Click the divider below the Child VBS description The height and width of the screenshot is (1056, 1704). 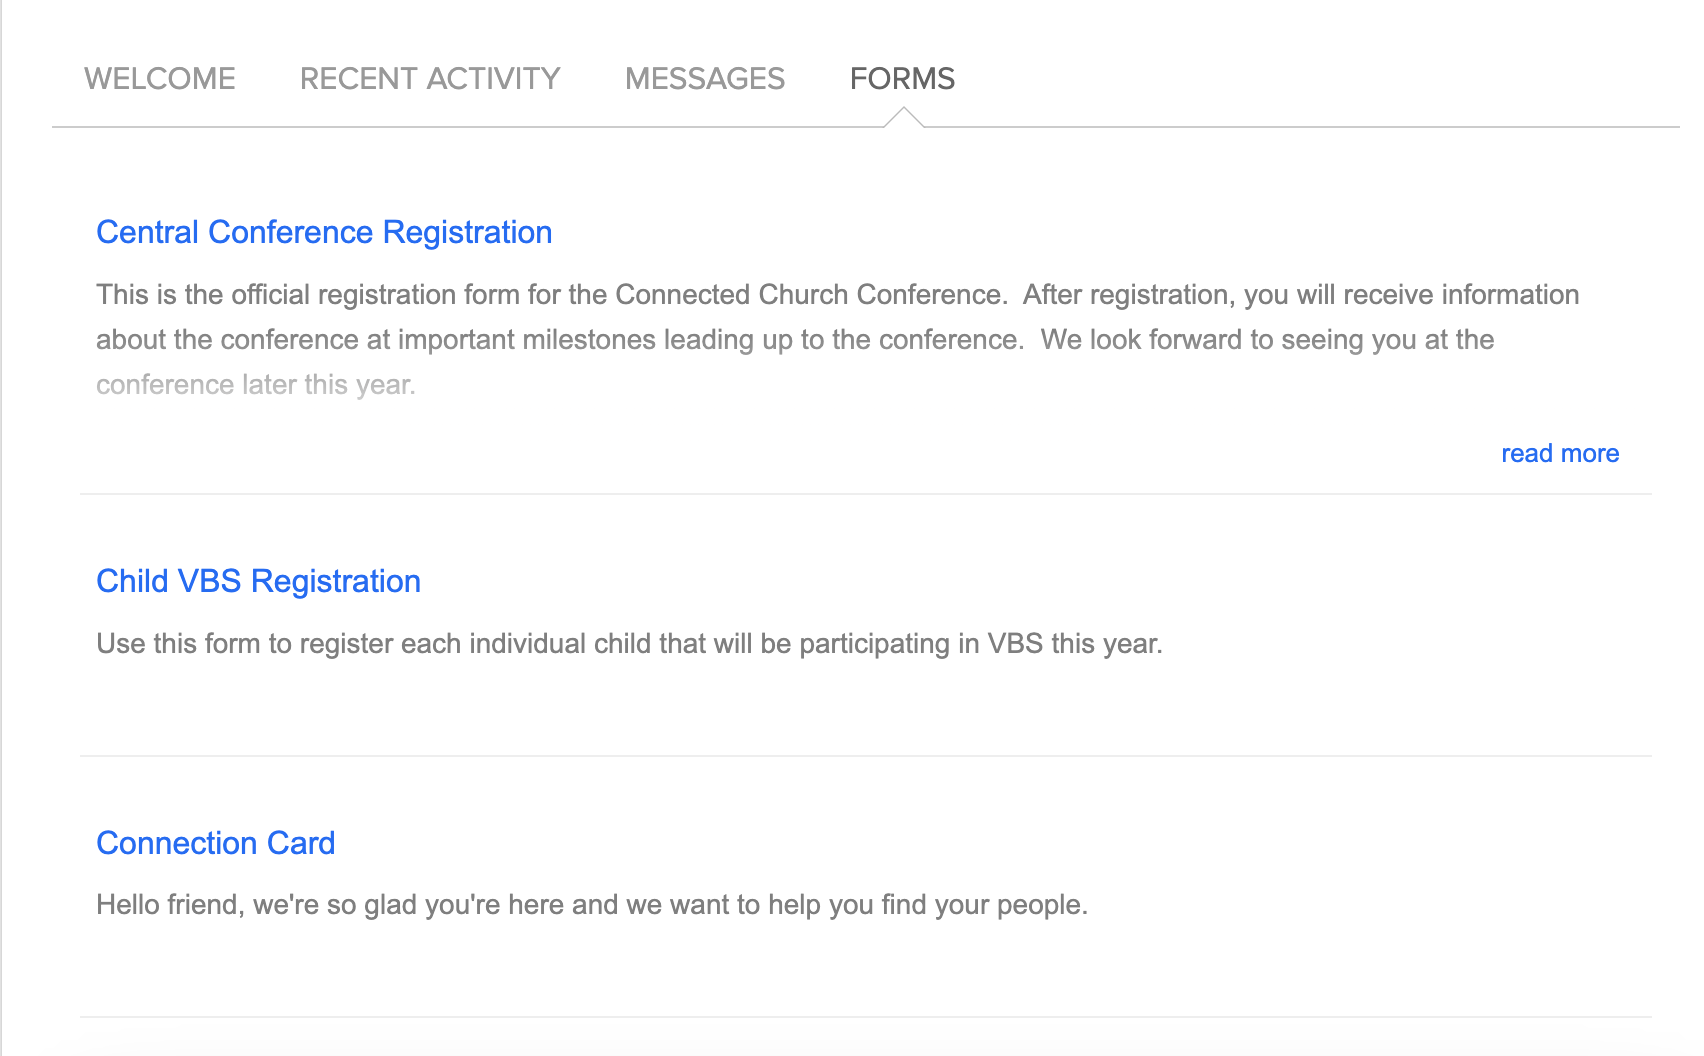865,756
